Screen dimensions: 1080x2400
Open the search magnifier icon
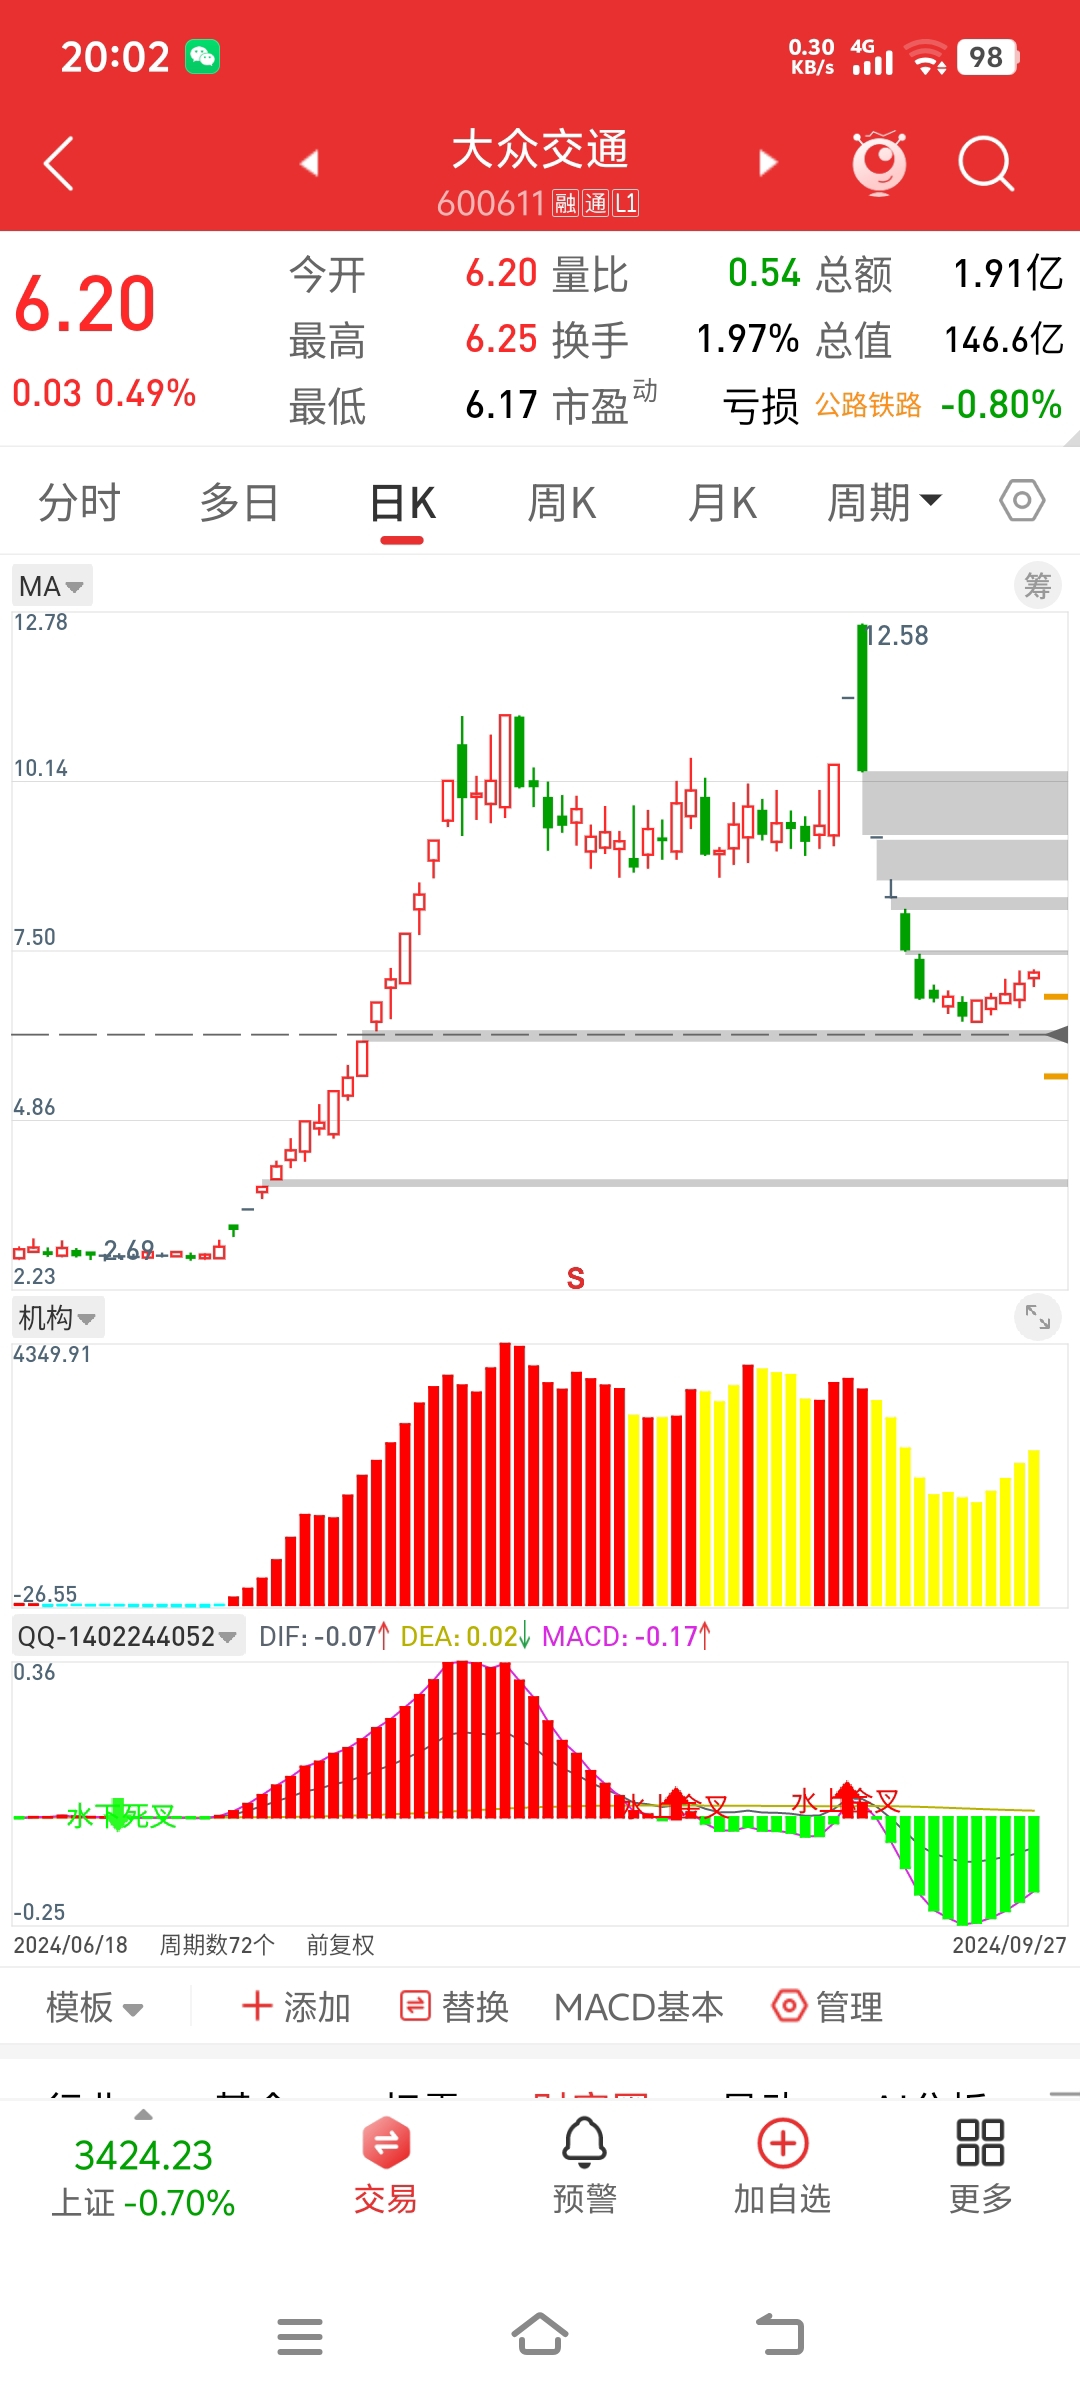point(986,163)
